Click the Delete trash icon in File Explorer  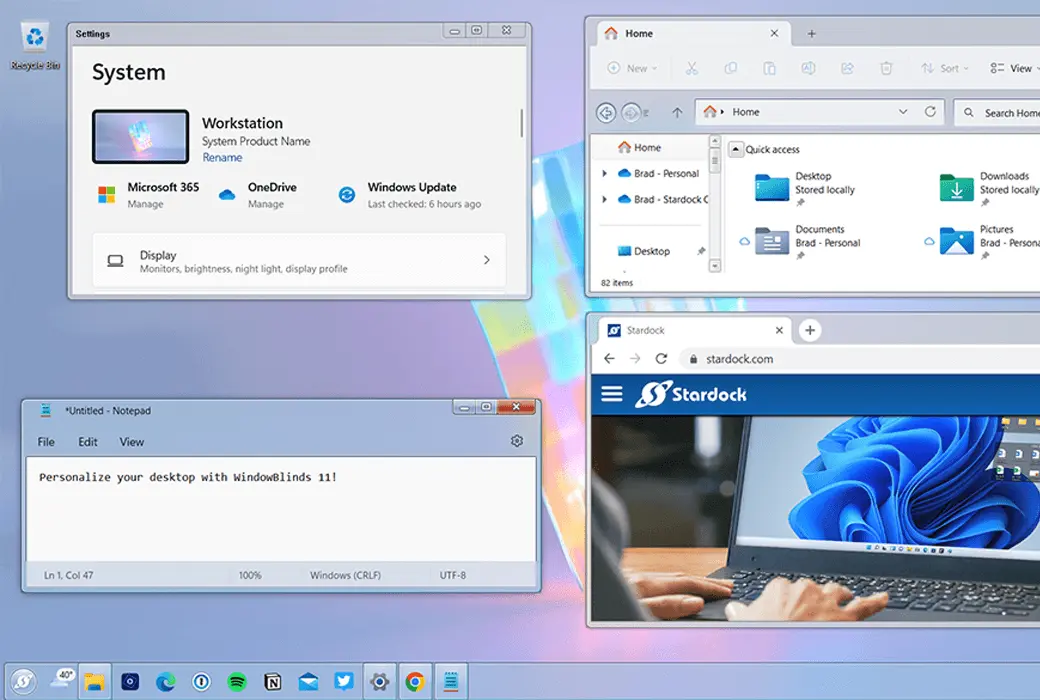click(x=886, y=68)
